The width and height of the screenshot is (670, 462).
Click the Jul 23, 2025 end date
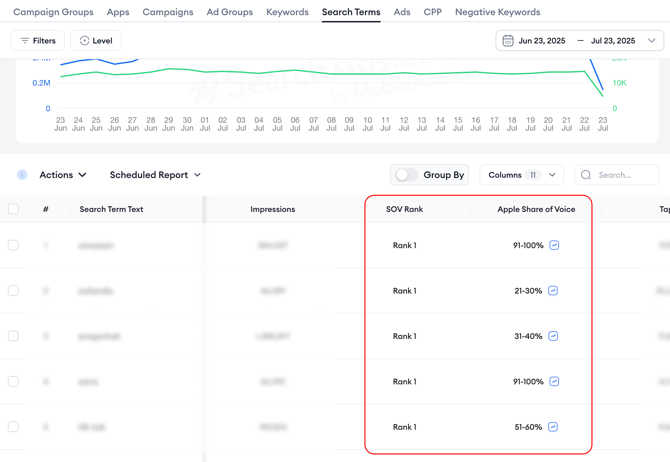(x=613, y=41)
